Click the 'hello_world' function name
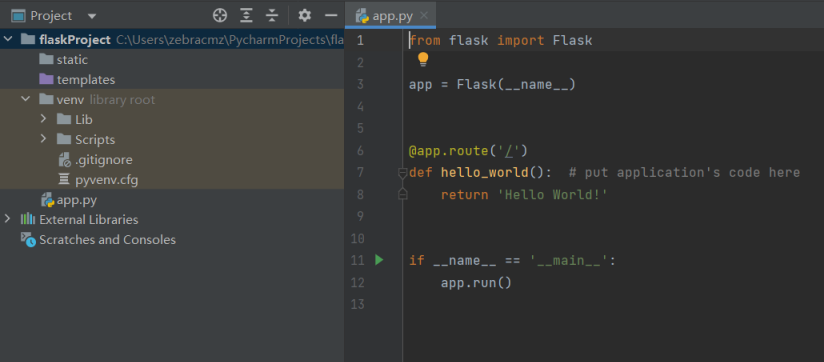 pos(485,172)
